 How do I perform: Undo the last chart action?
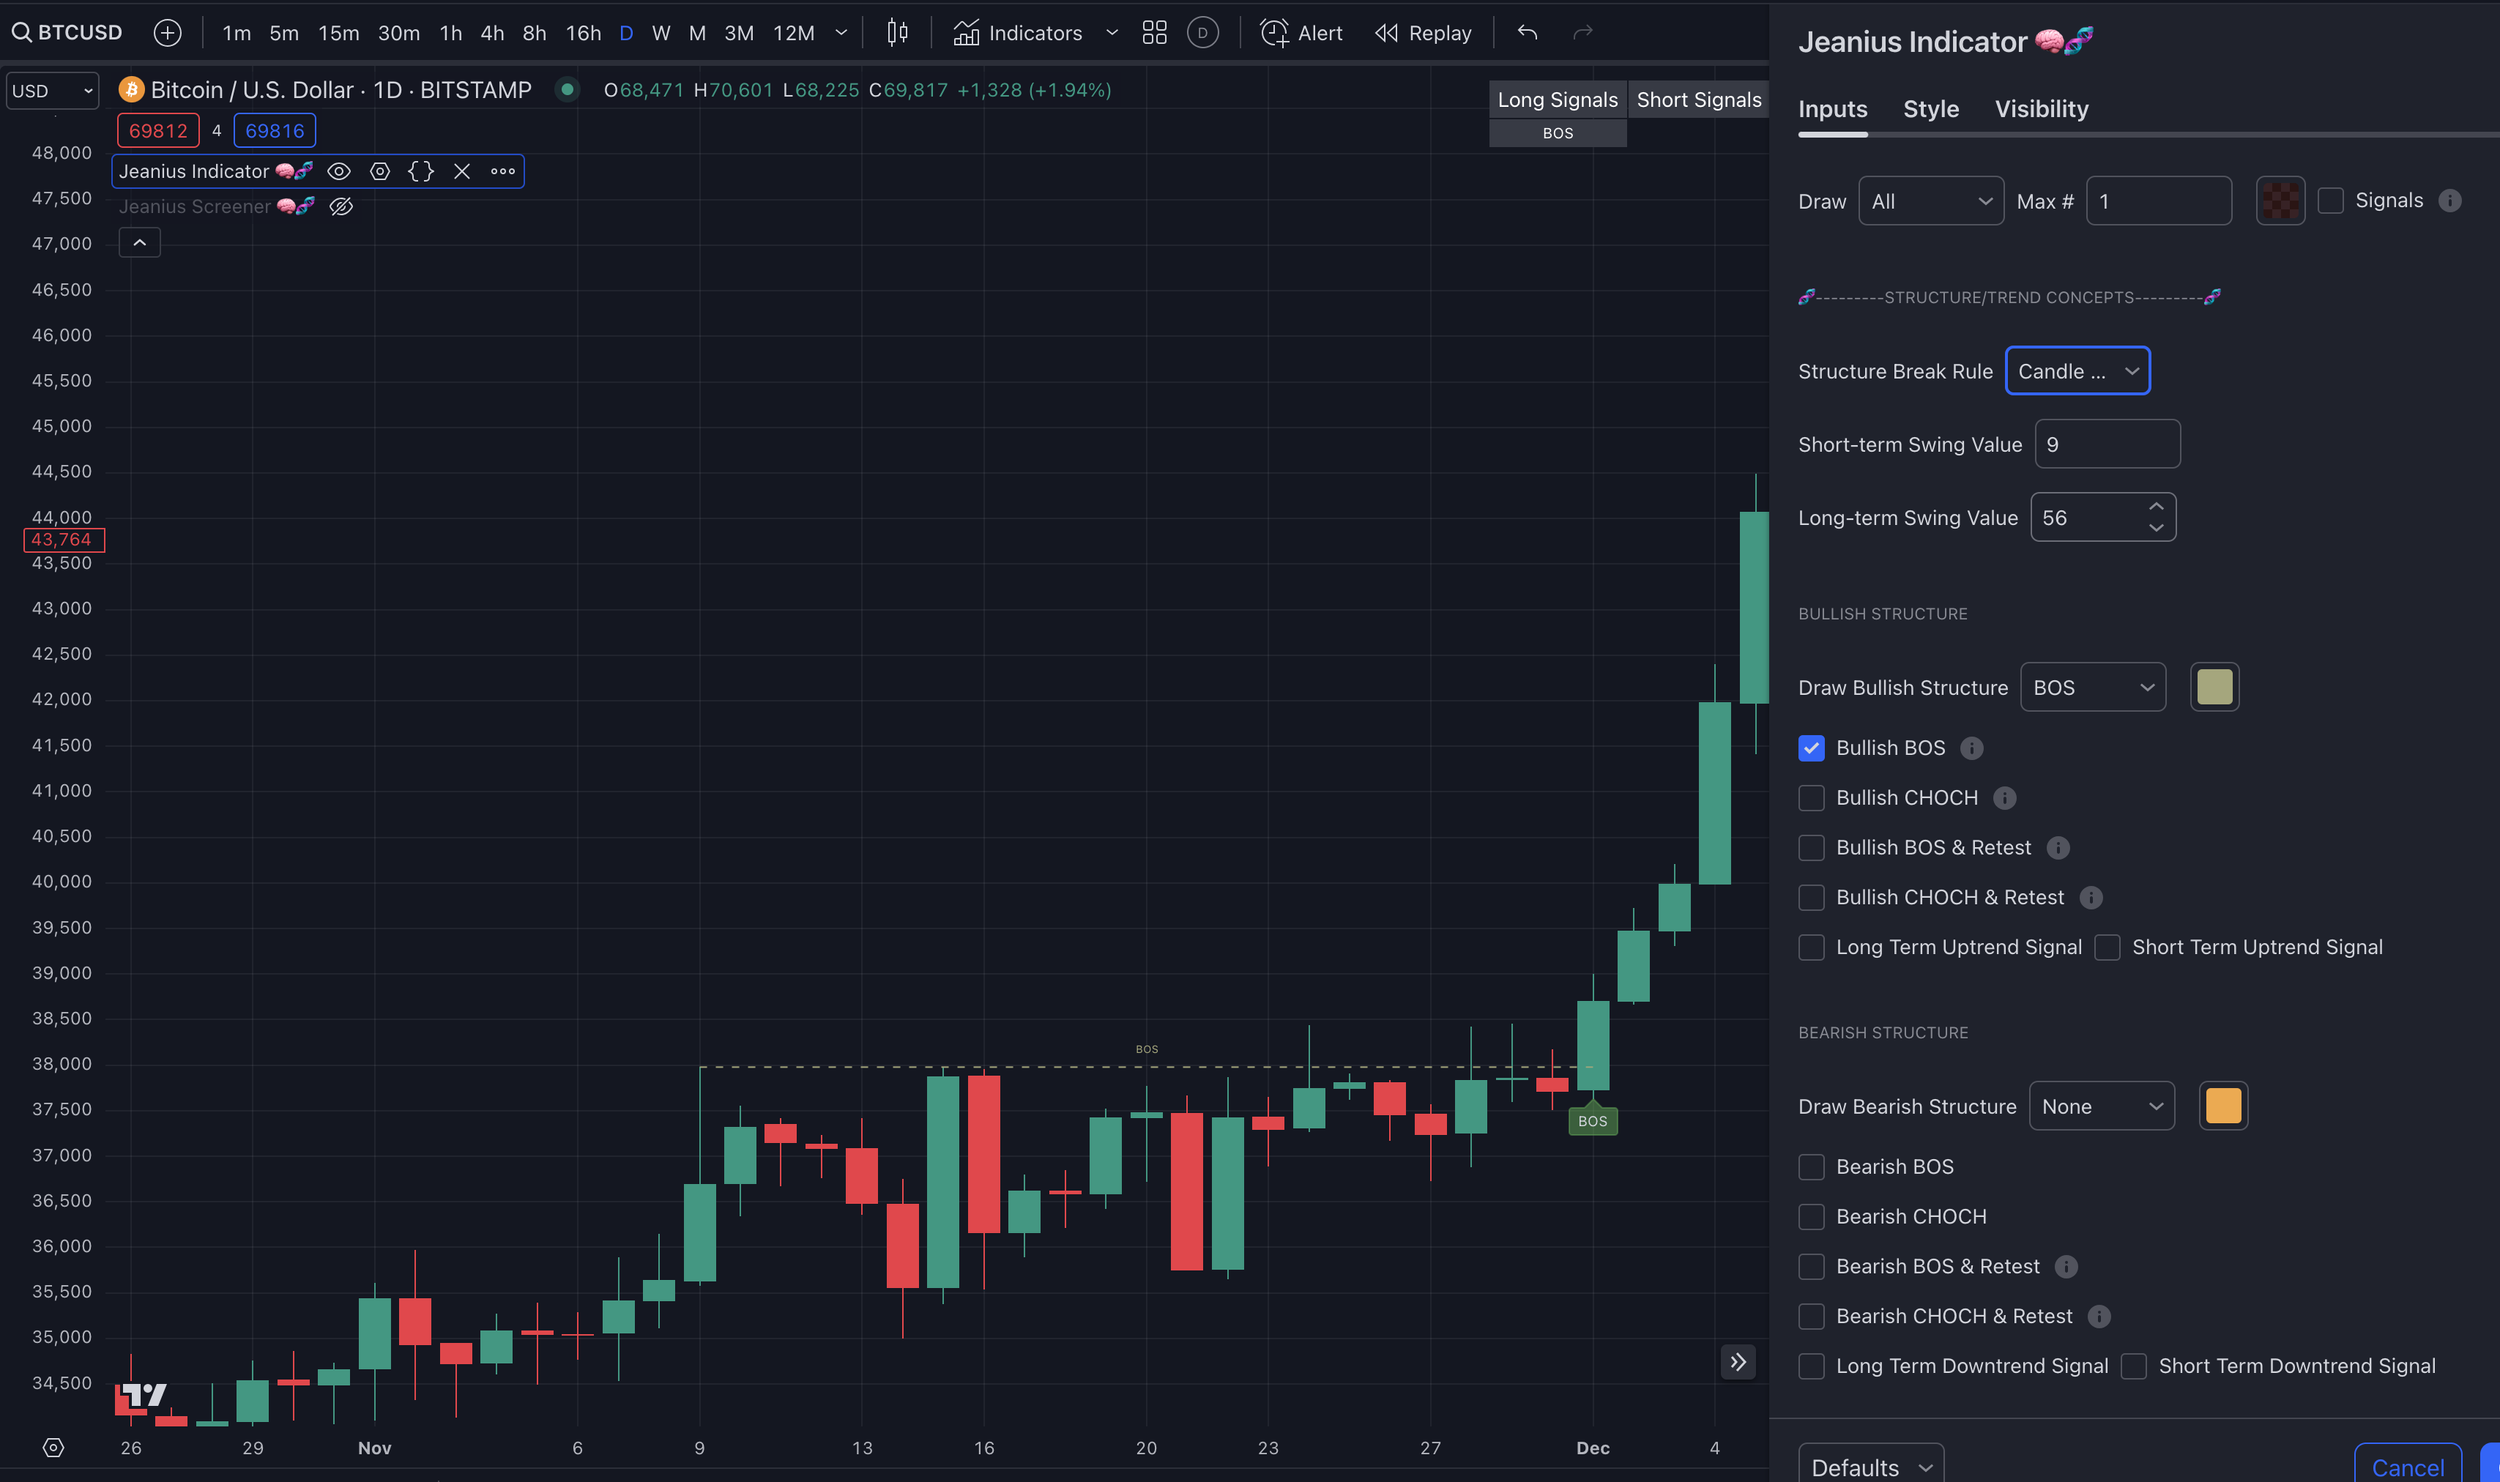pyautogui.click(x=1526, y=33)
